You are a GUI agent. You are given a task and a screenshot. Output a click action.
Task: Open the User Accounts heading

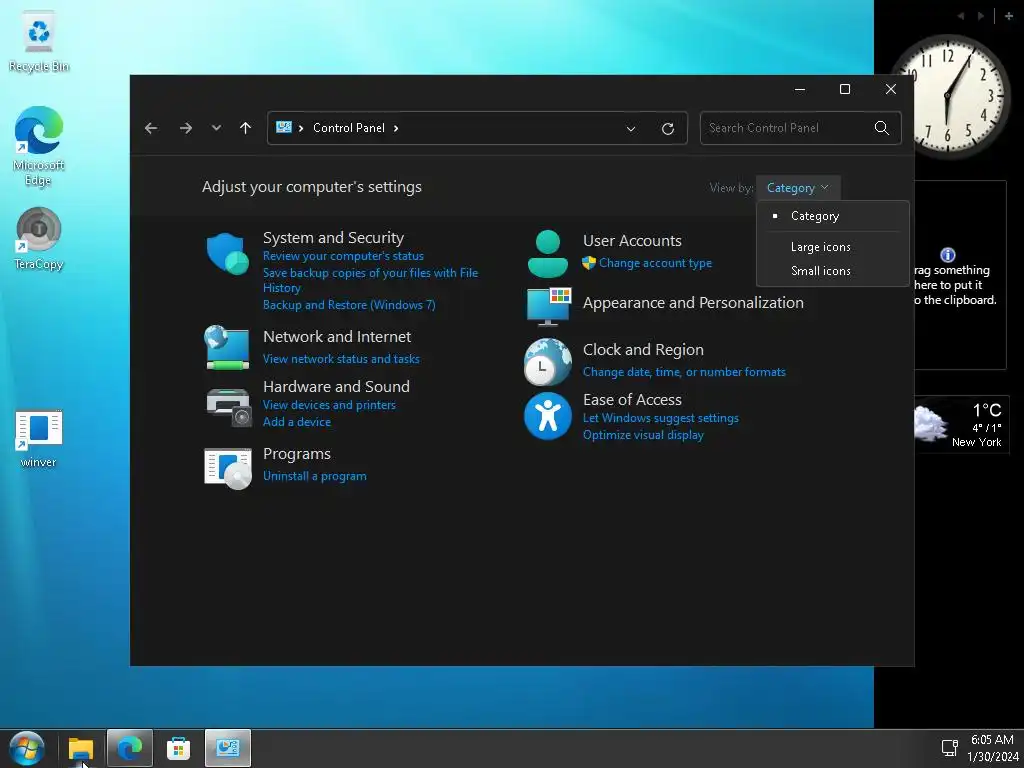(x=632, y=241)
